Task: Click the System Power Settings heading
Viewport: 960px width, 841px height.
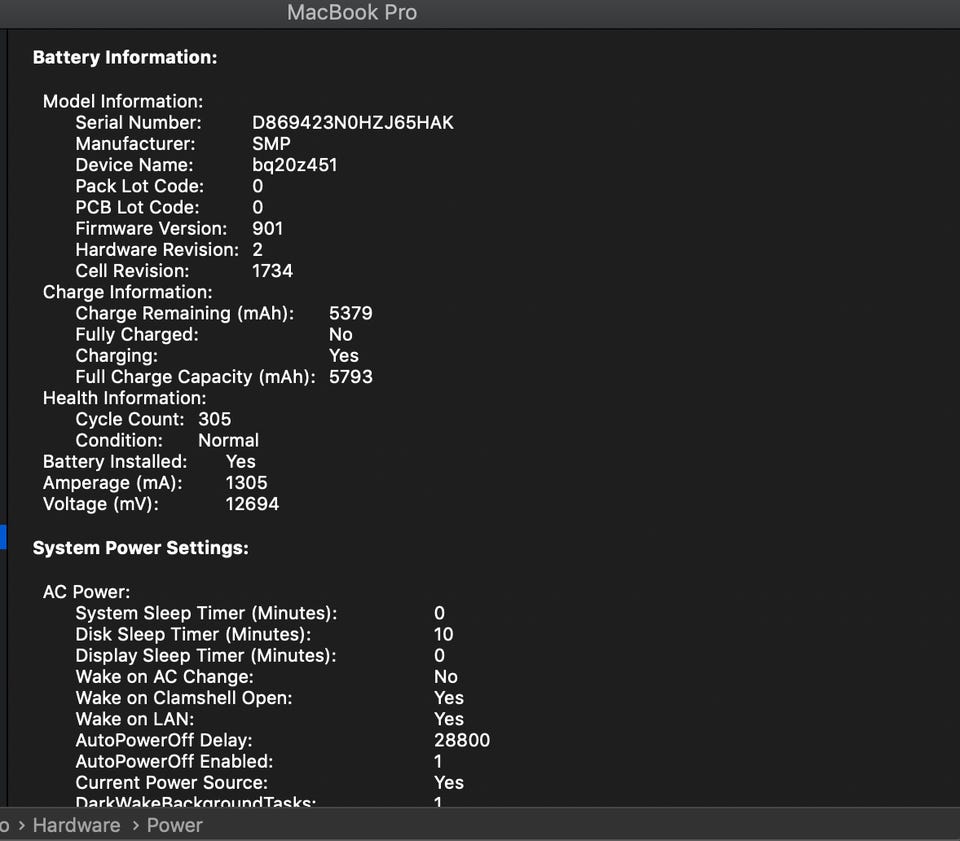Action: coord(141,548)
